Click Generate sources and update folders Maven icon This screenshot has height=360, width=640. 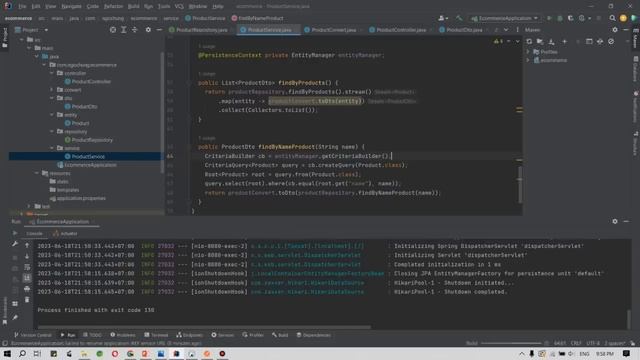click(540, 42)
